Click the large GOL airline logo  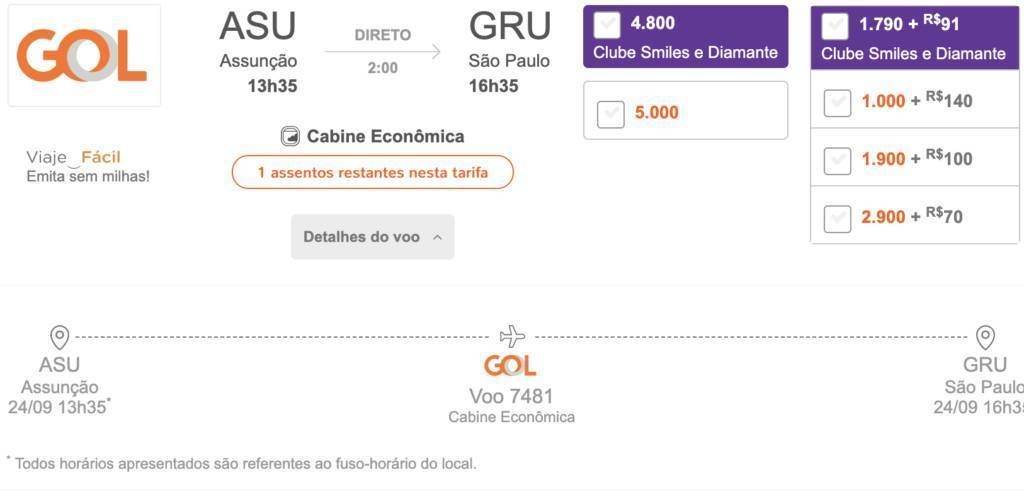pos(84,56)
